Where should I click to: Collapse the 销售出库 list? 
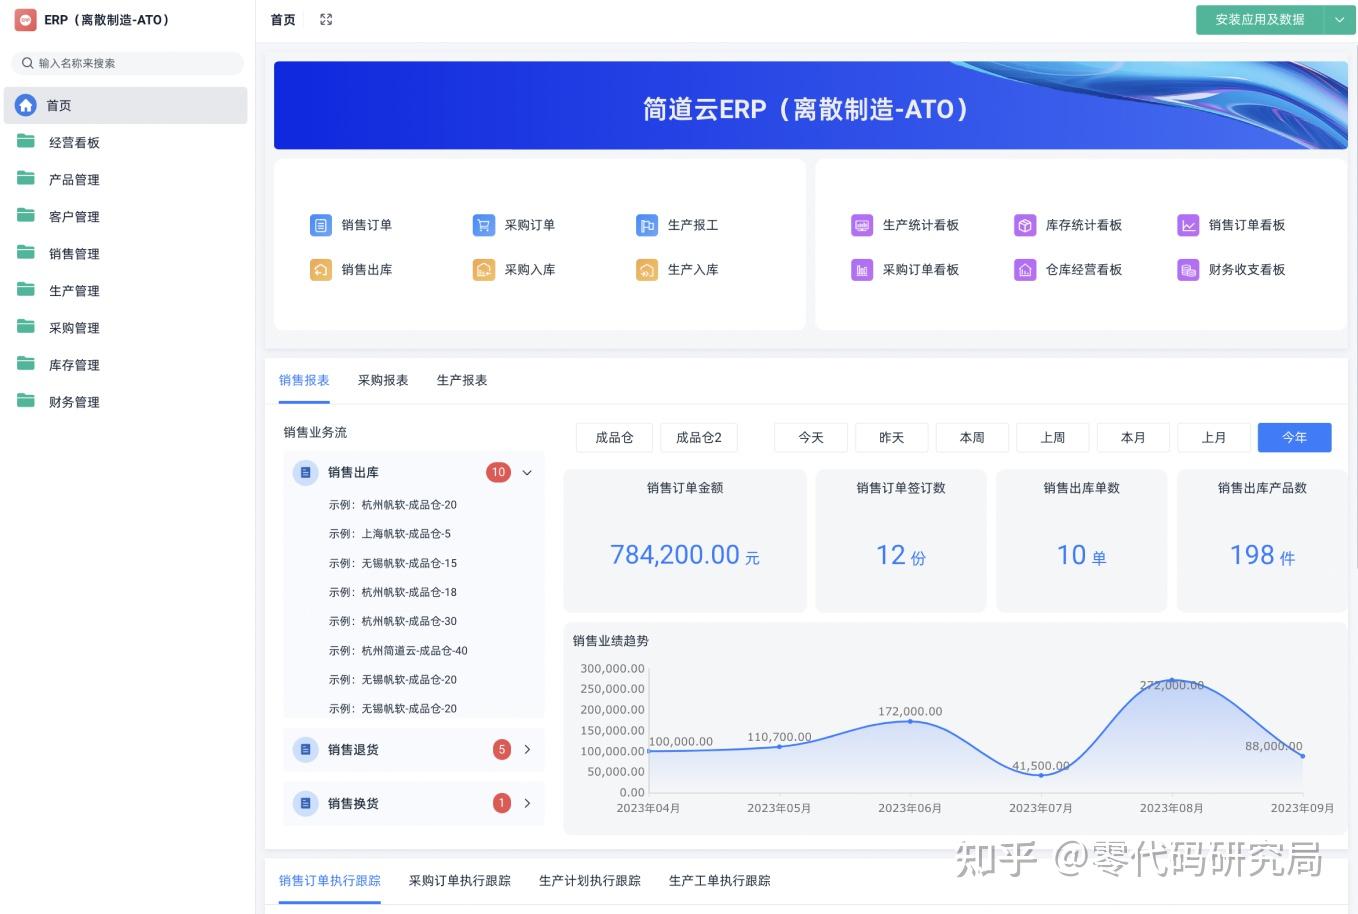coord(527,472)
